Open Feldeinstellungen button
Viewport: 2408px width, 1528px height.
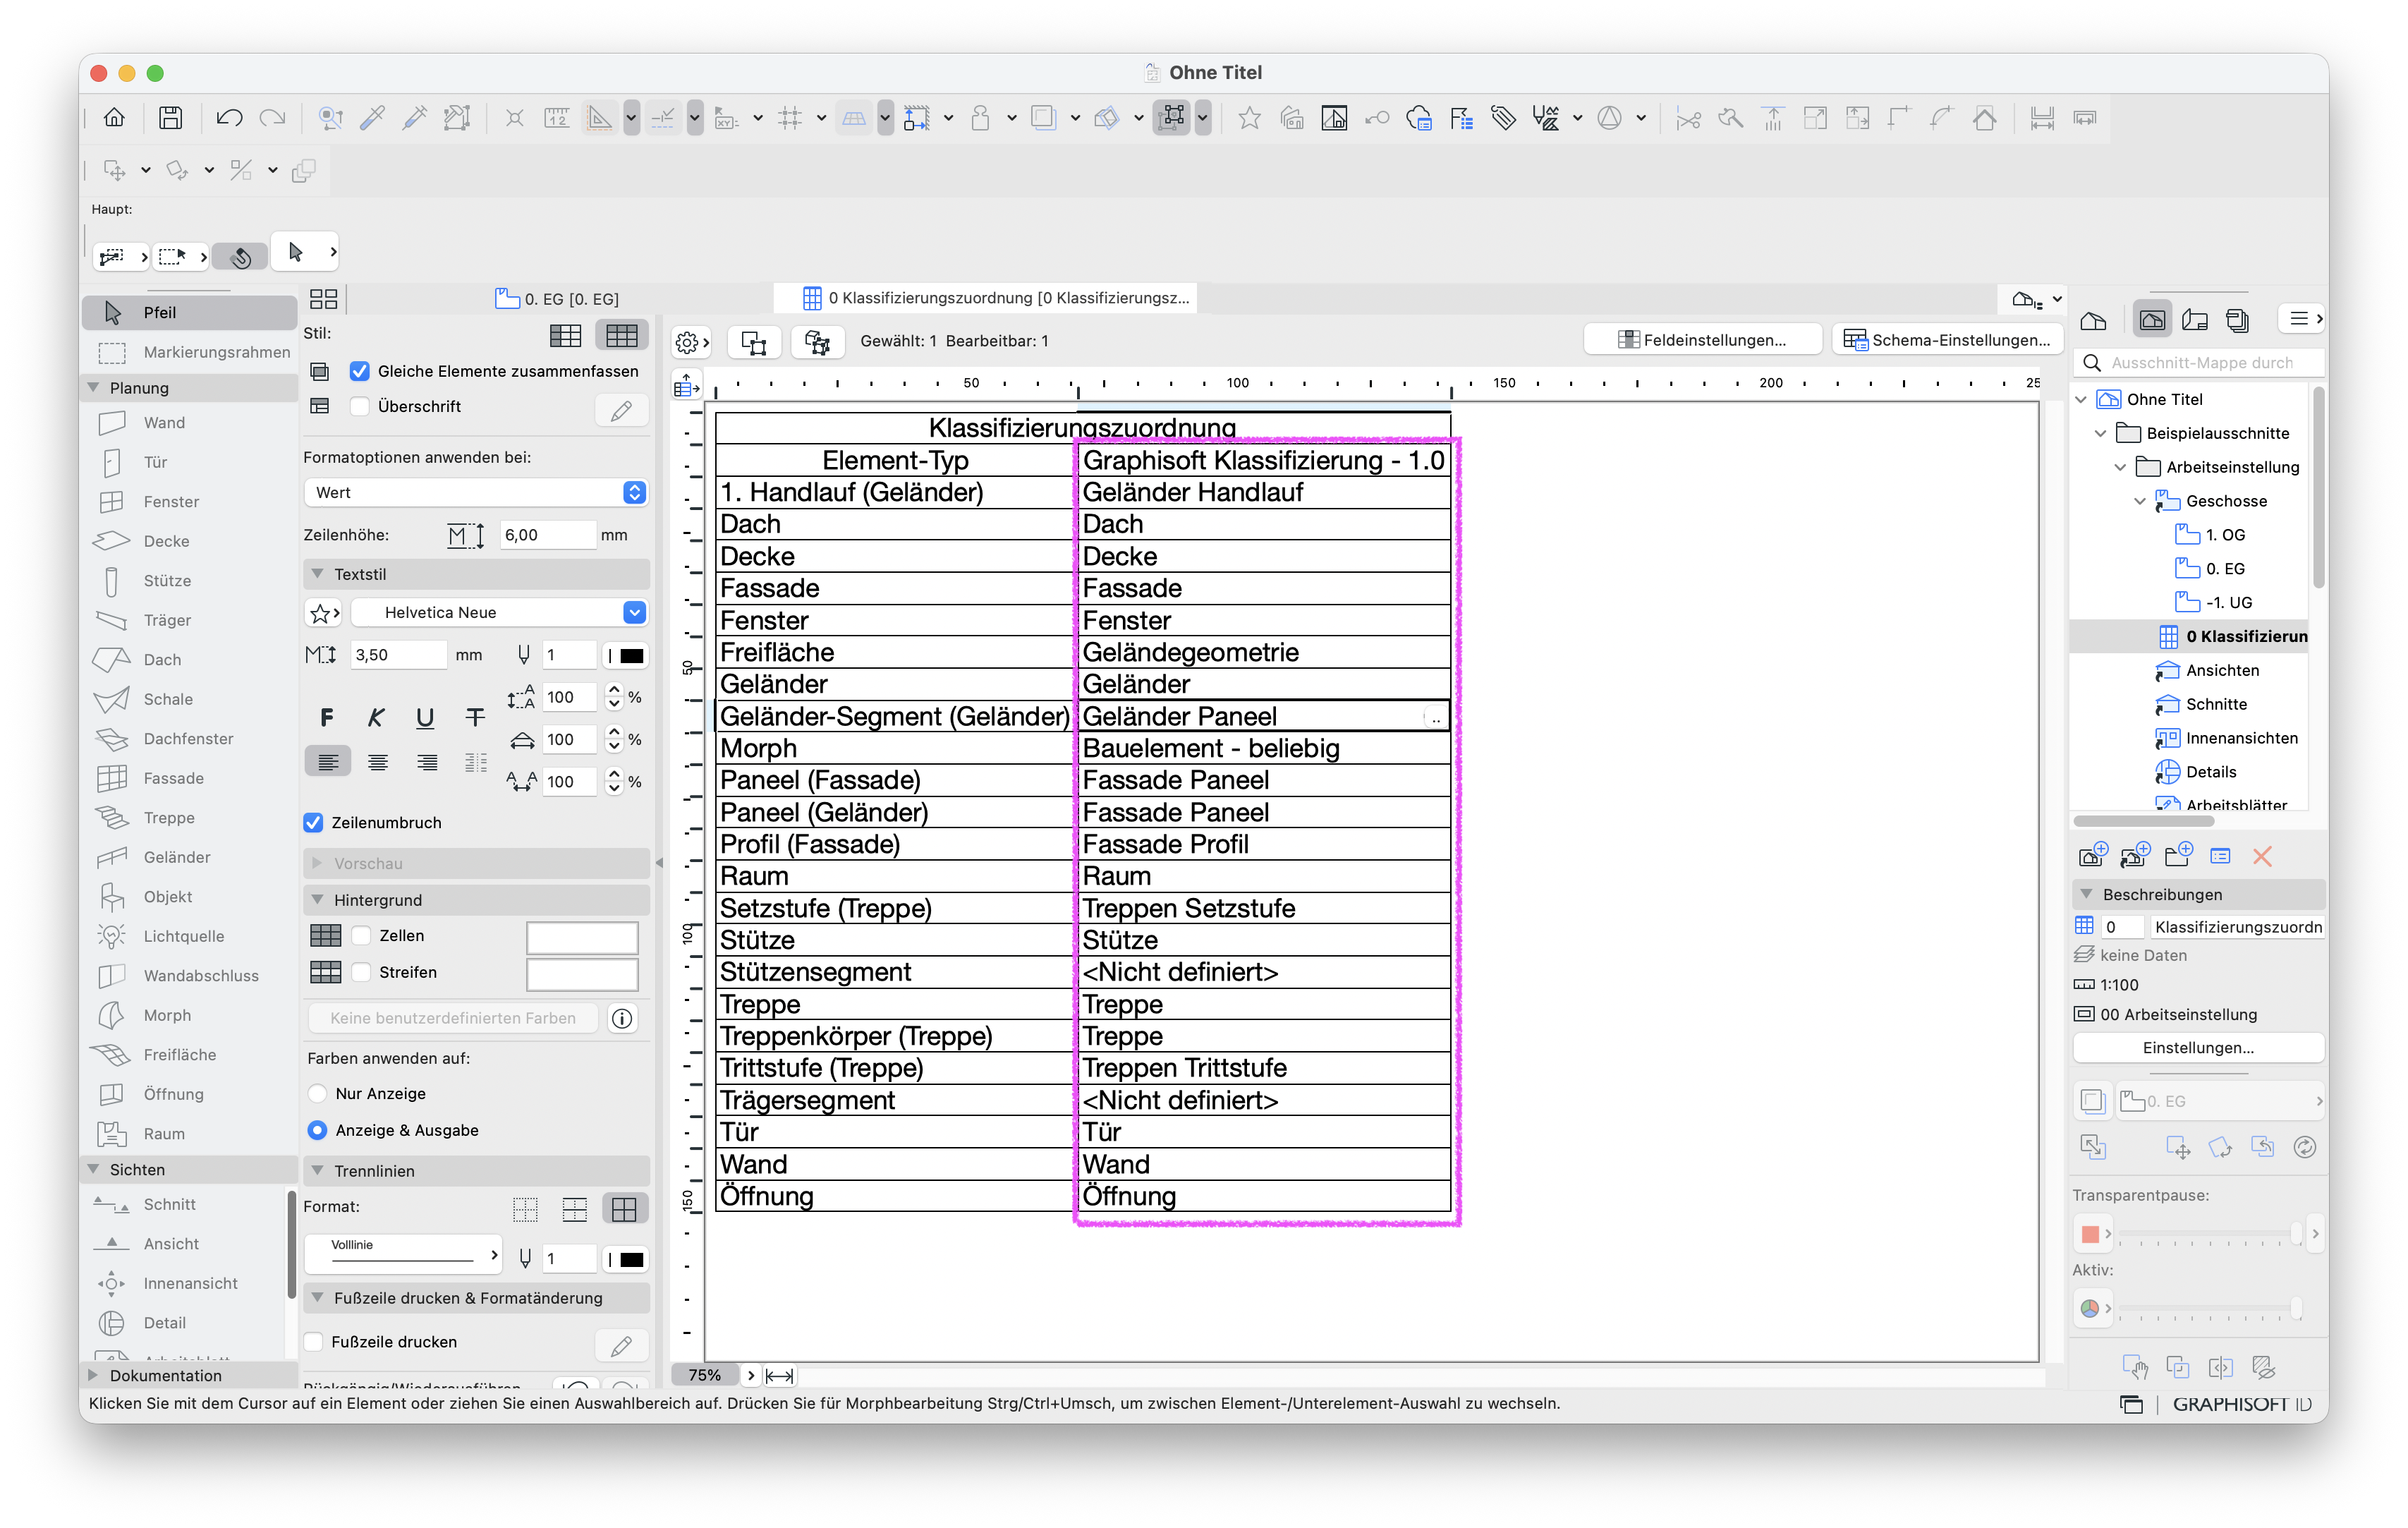click(x=1702, y=341)
